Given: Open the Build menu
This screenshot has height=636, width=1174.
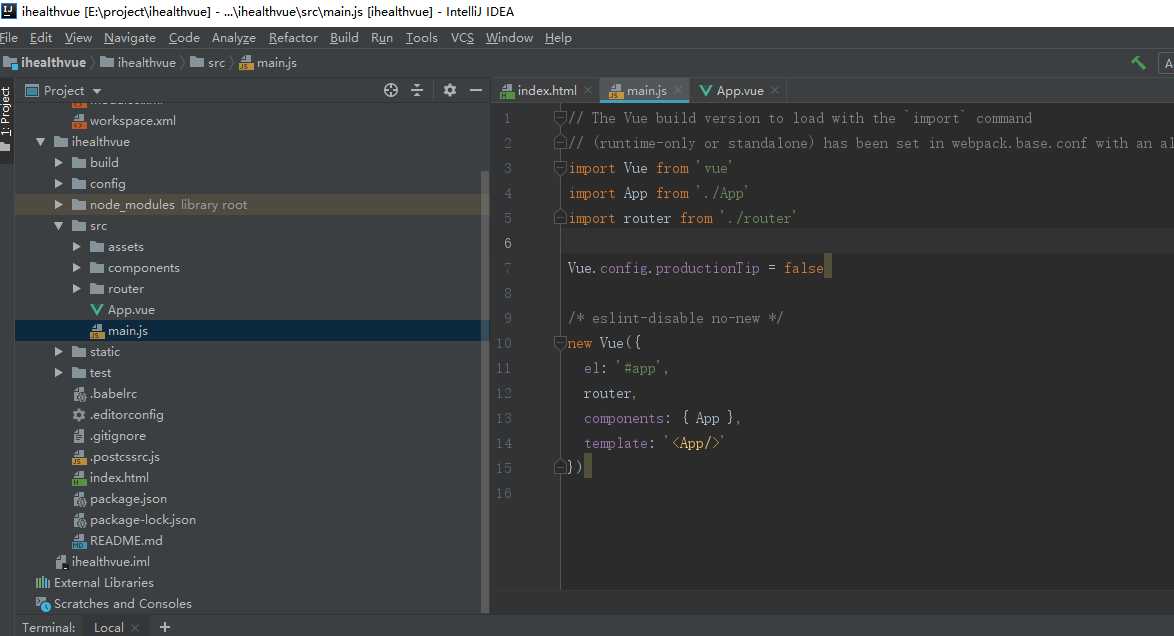Looking at the screenshot, I should 344,37.
